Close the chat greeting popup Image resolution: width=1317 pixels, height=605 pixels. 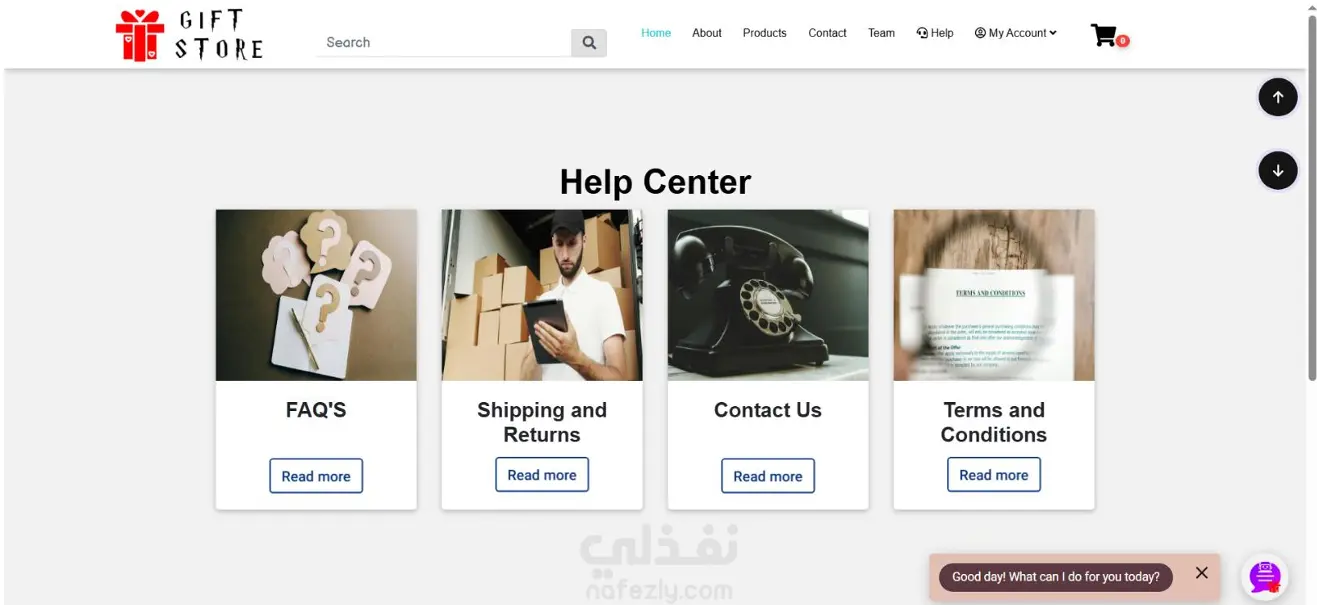(x=1201, y=573)
